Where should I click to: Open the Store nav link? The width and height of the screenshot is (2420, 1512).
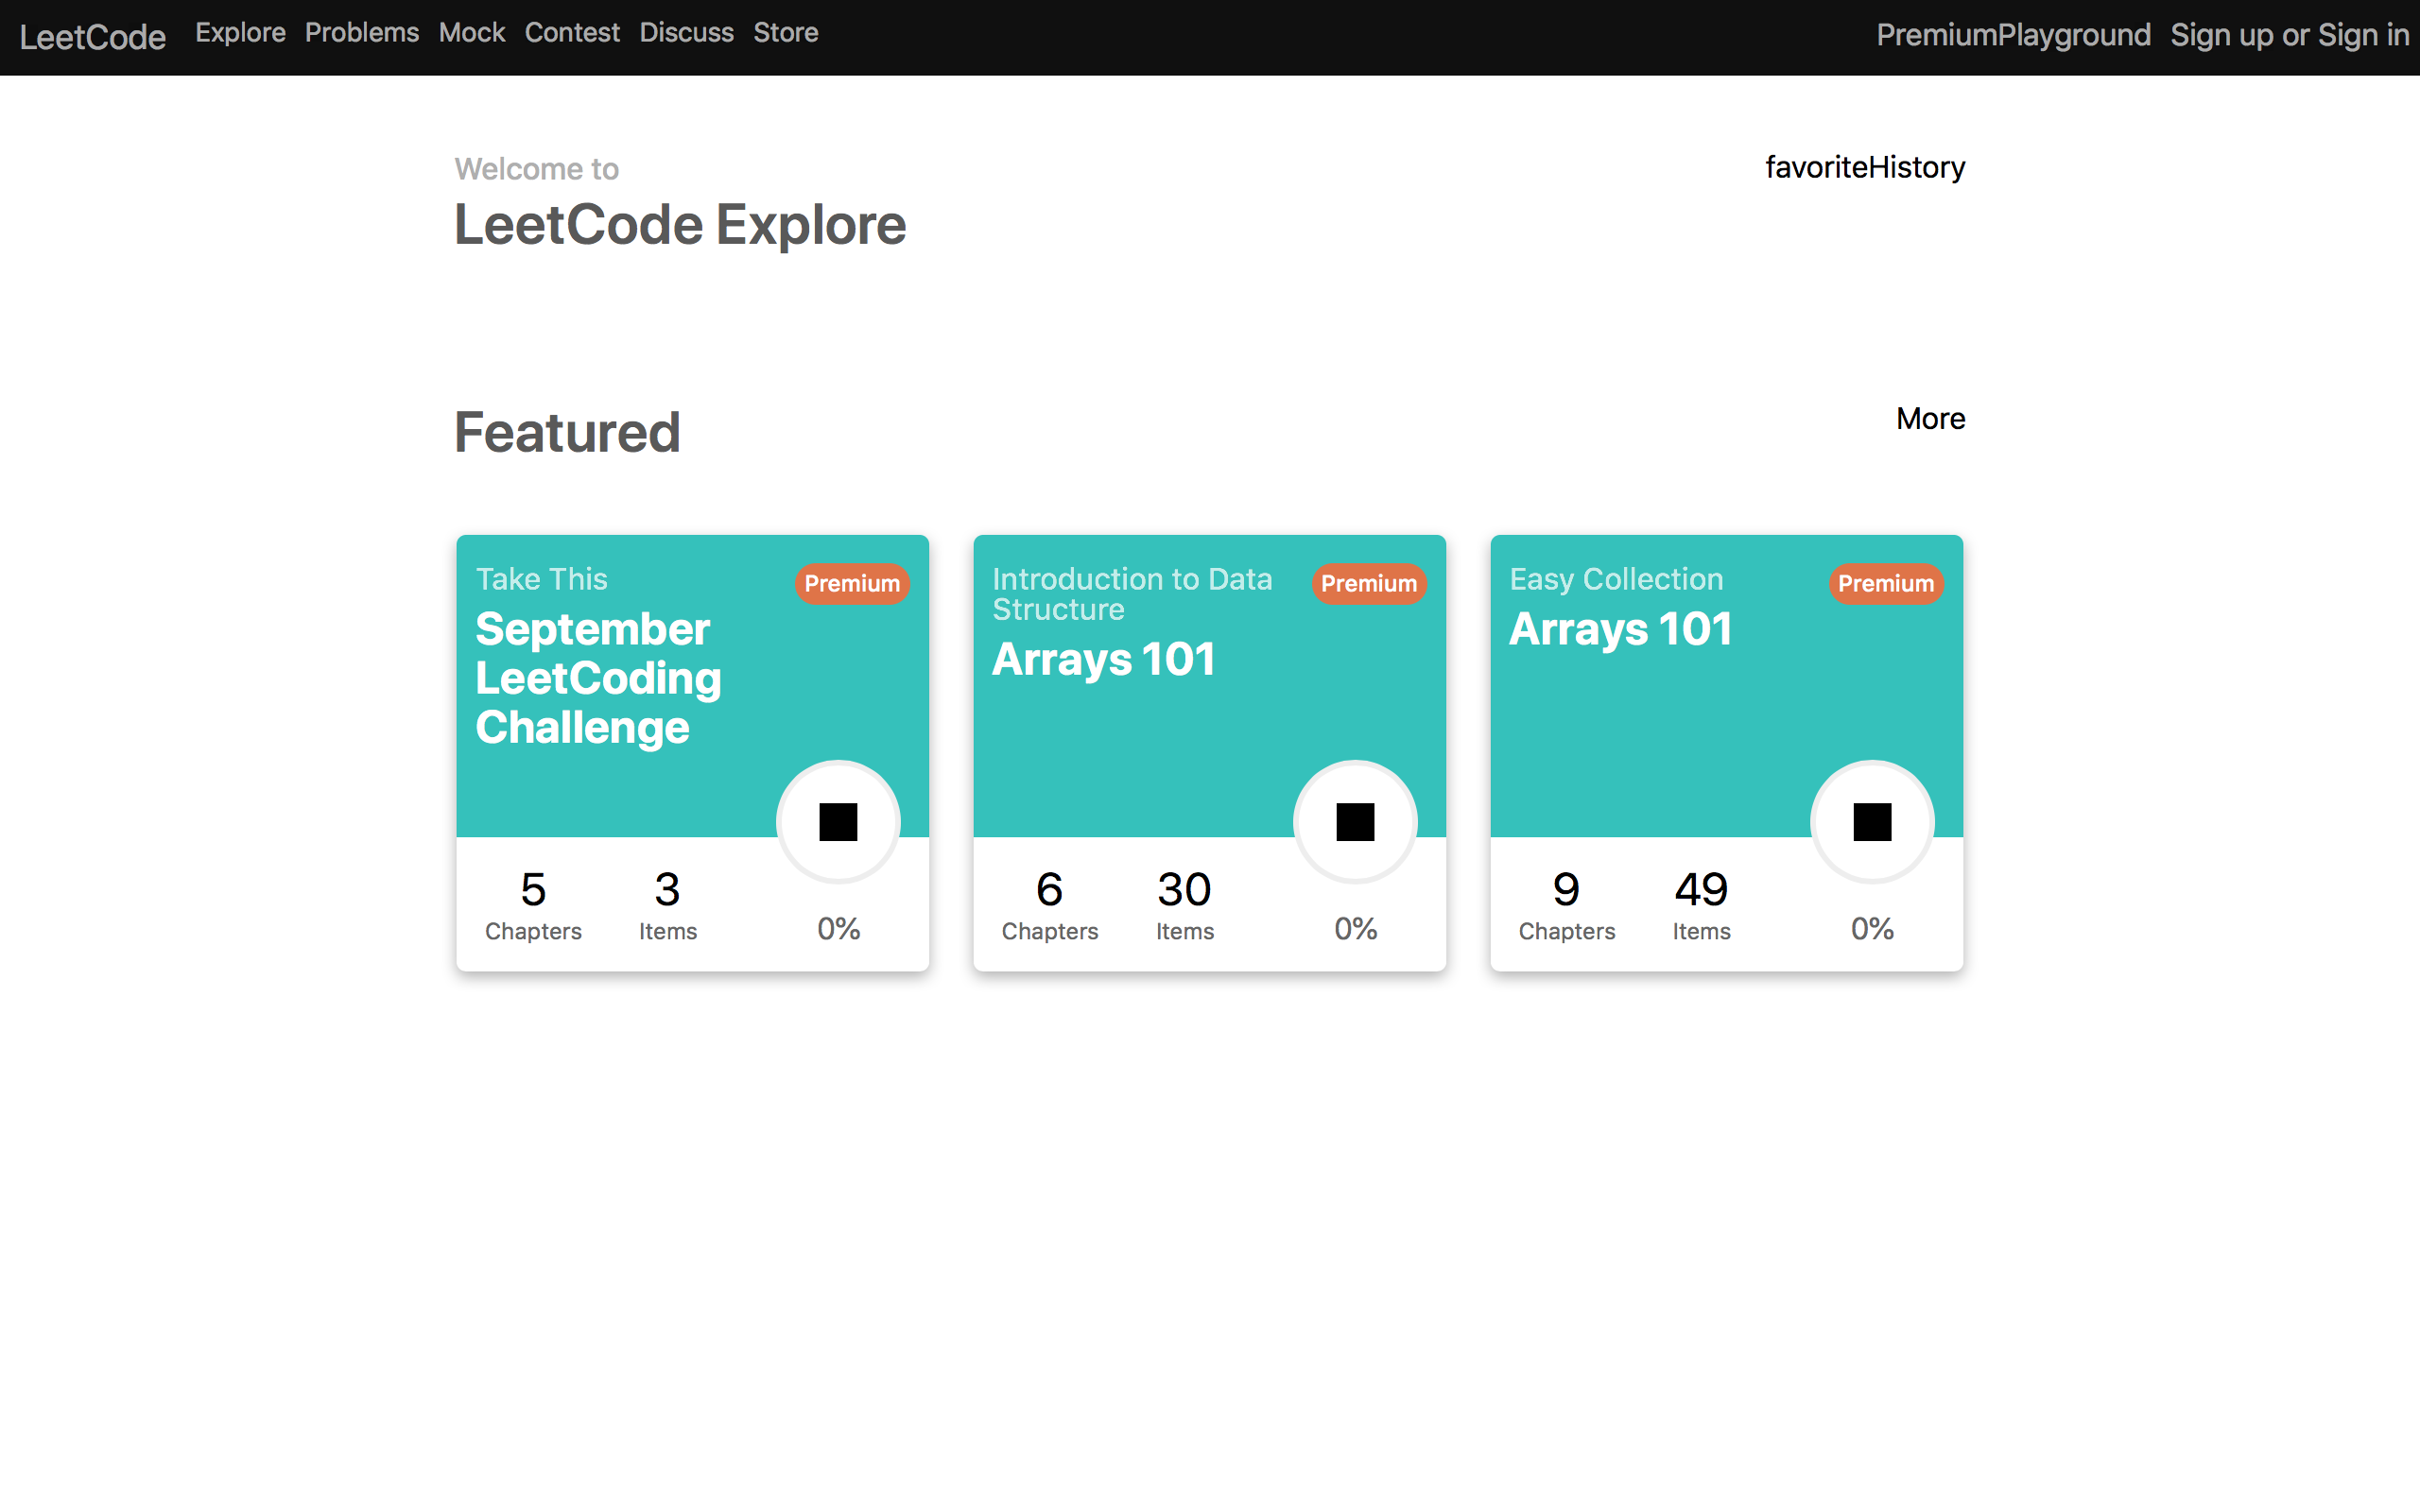pos(786,33)
